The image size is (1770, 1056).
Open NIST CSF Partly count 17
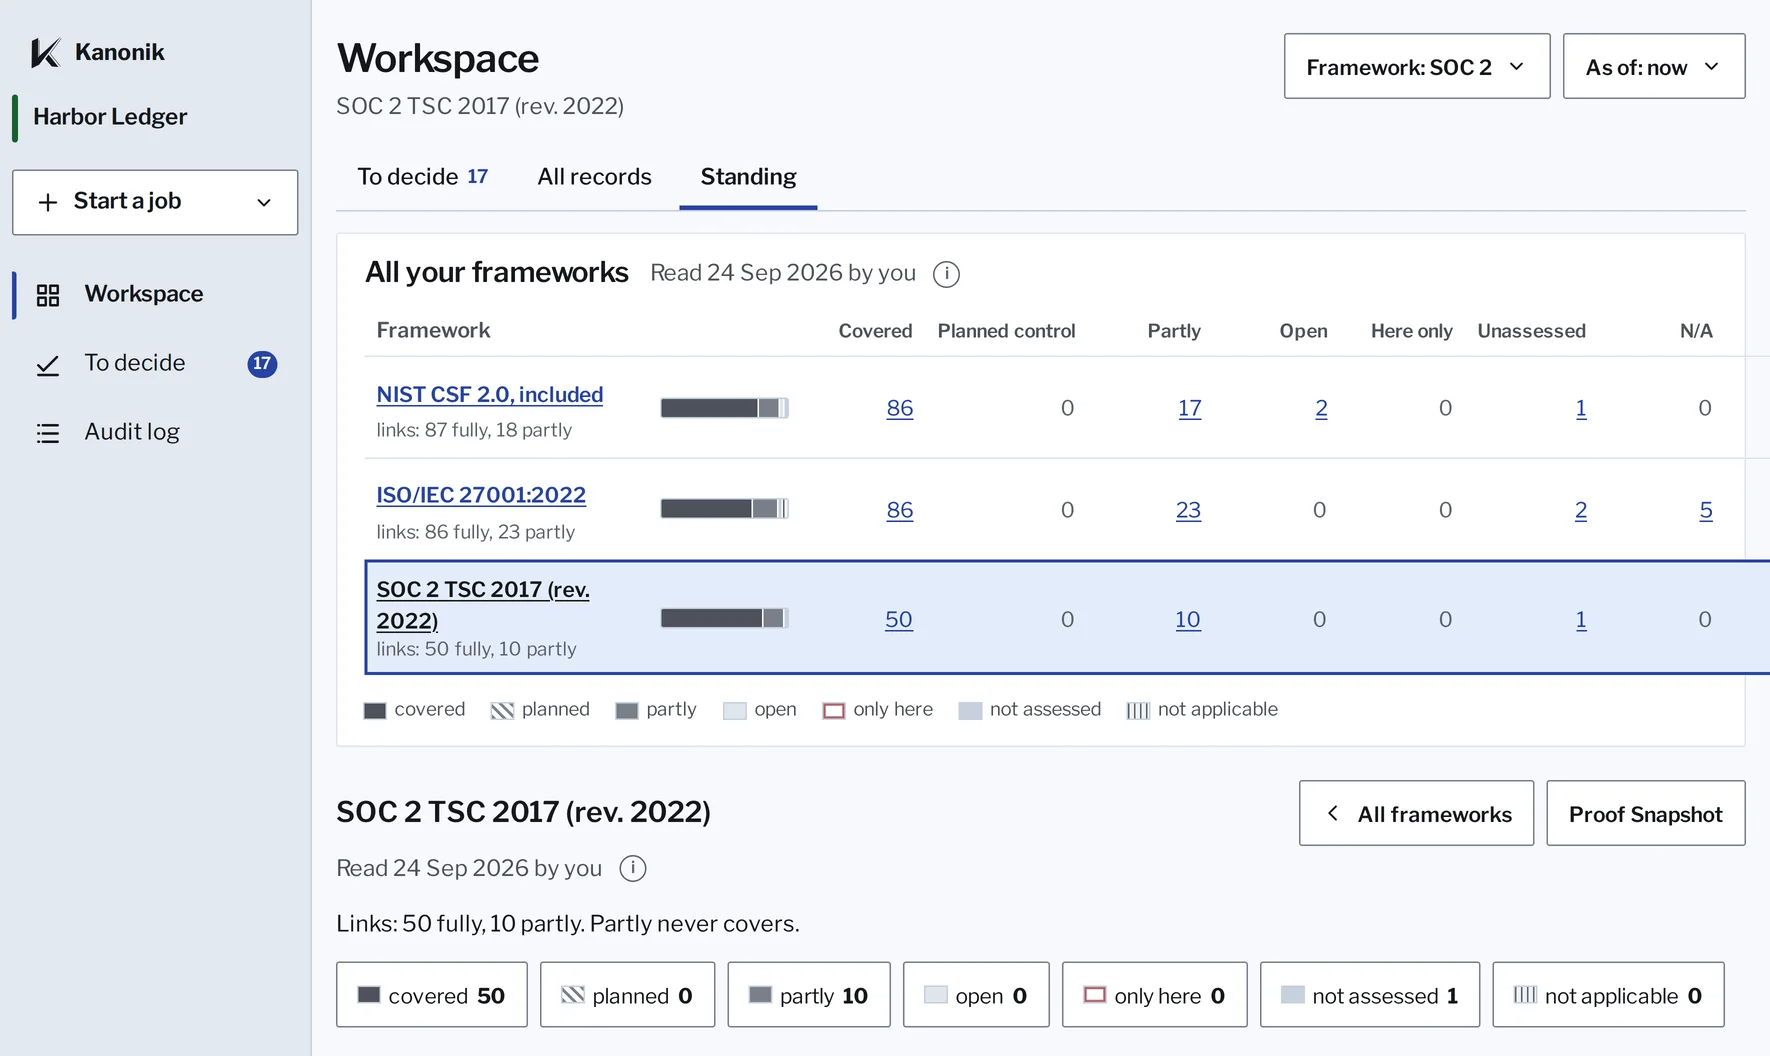point(1189,408)
